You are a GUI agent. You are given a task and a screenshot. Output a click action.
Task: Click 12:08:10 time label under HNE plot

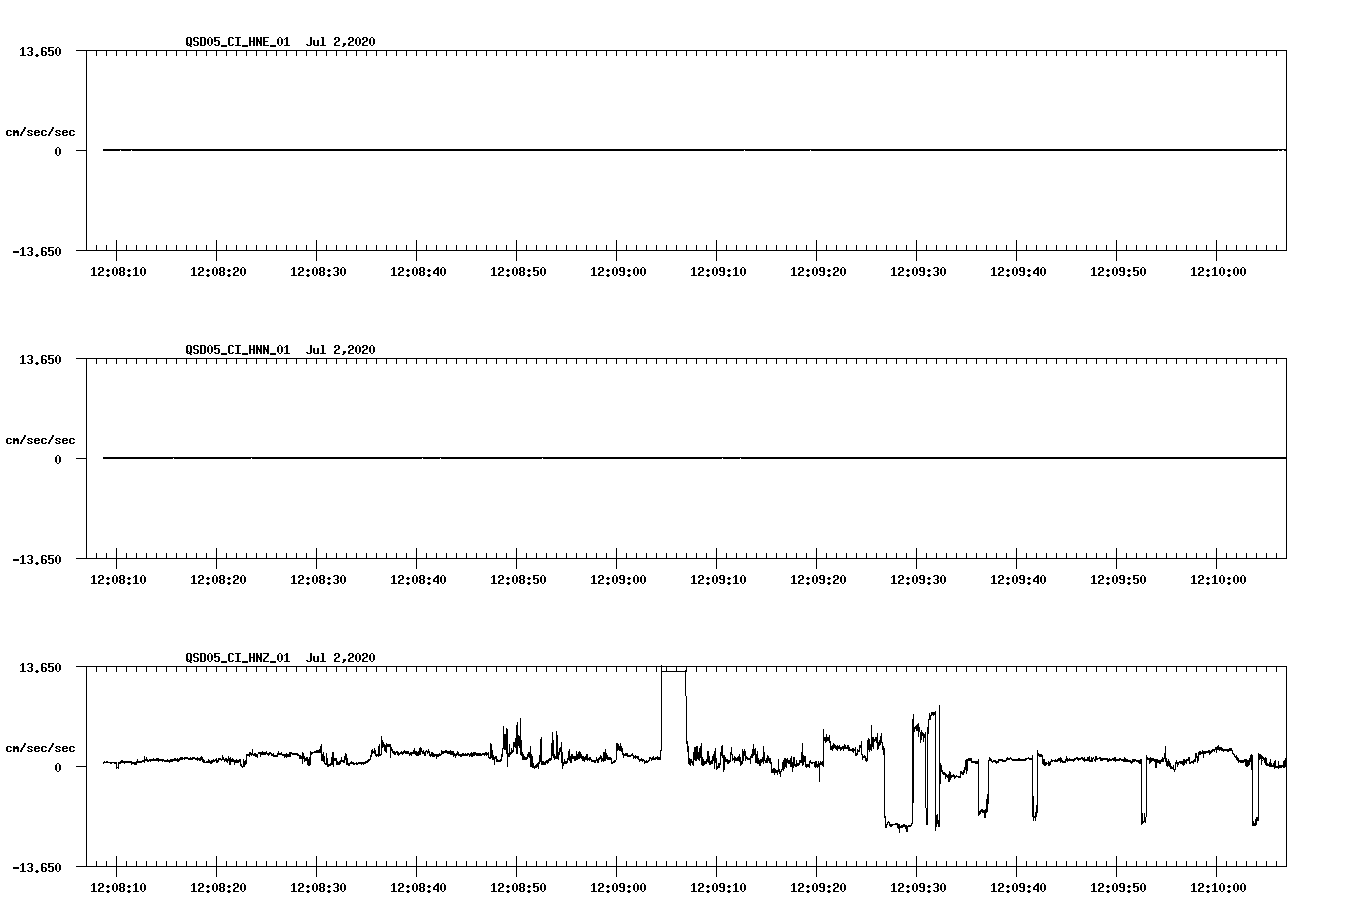pyautogui.click(x=118, y=272)
